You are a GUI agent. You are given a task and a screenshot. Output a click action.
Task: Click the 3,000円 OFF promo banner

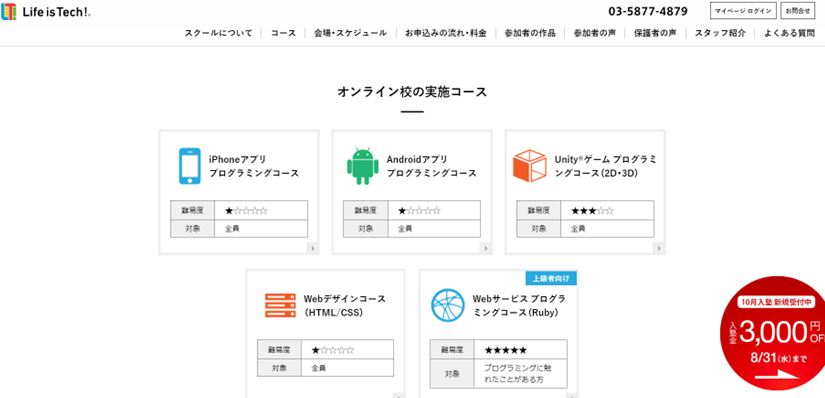[x=772, y=333]
